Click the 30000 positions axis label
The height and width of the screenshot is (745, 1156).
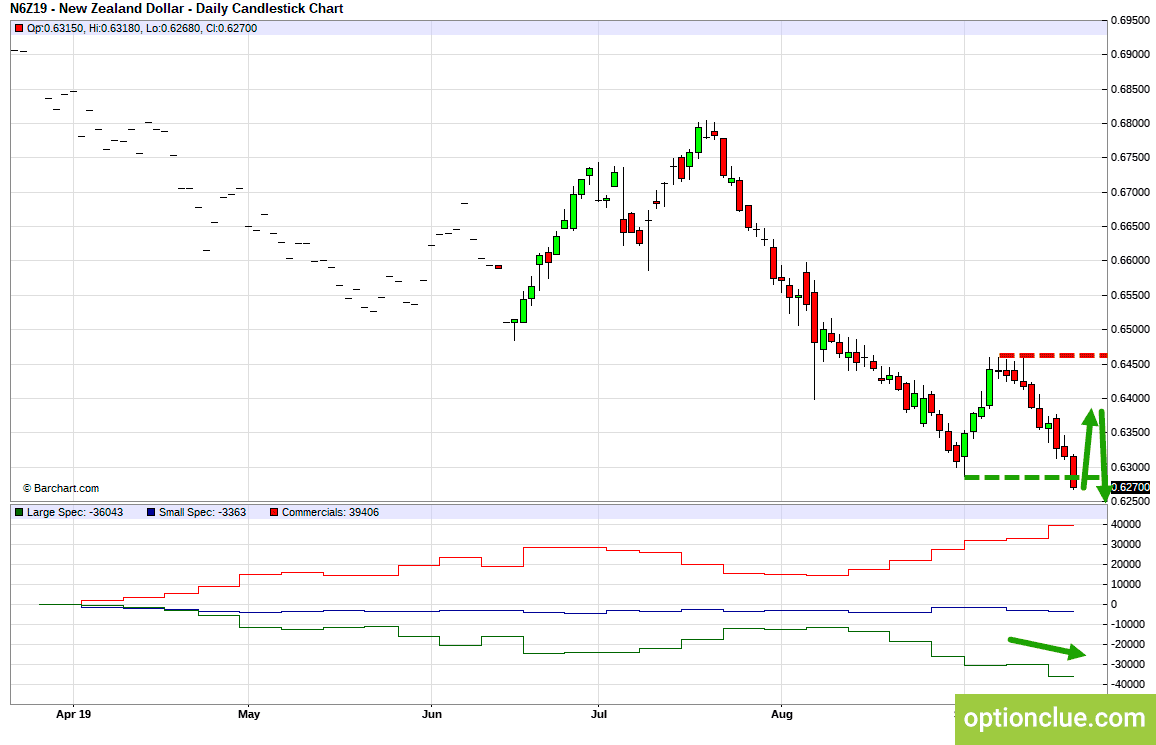click(x=1124, y=545)
